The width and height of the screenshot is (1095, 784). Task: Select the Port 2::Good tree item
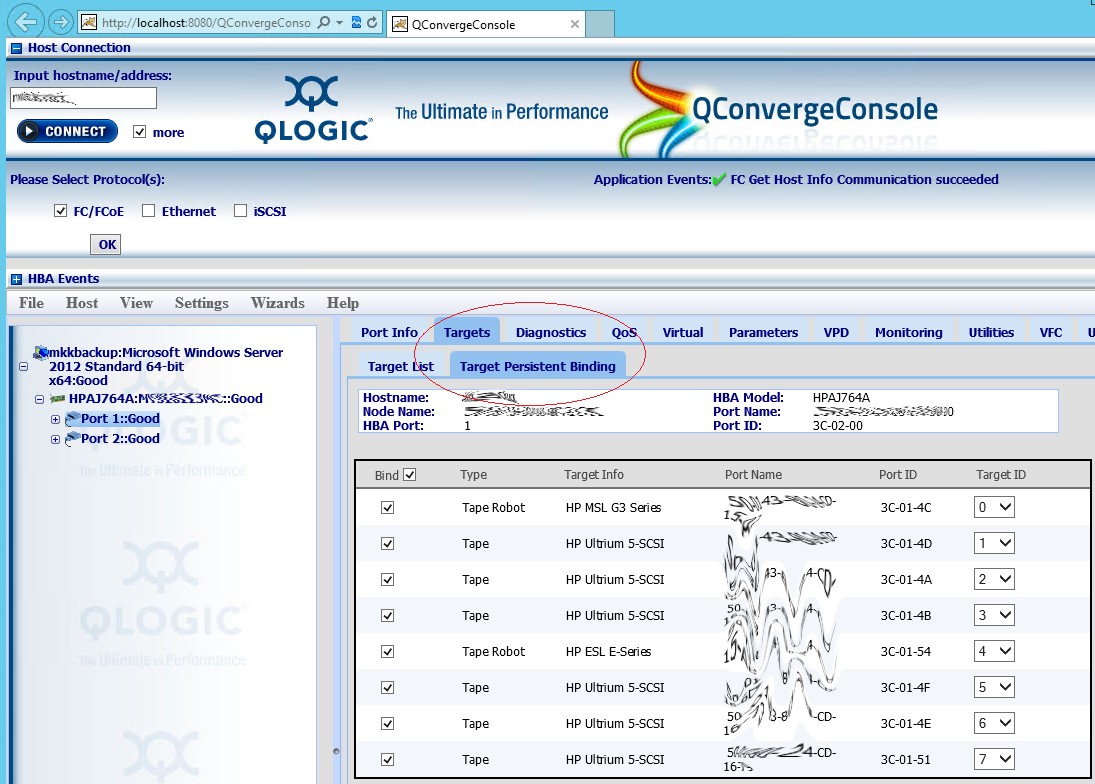point(120,439)
